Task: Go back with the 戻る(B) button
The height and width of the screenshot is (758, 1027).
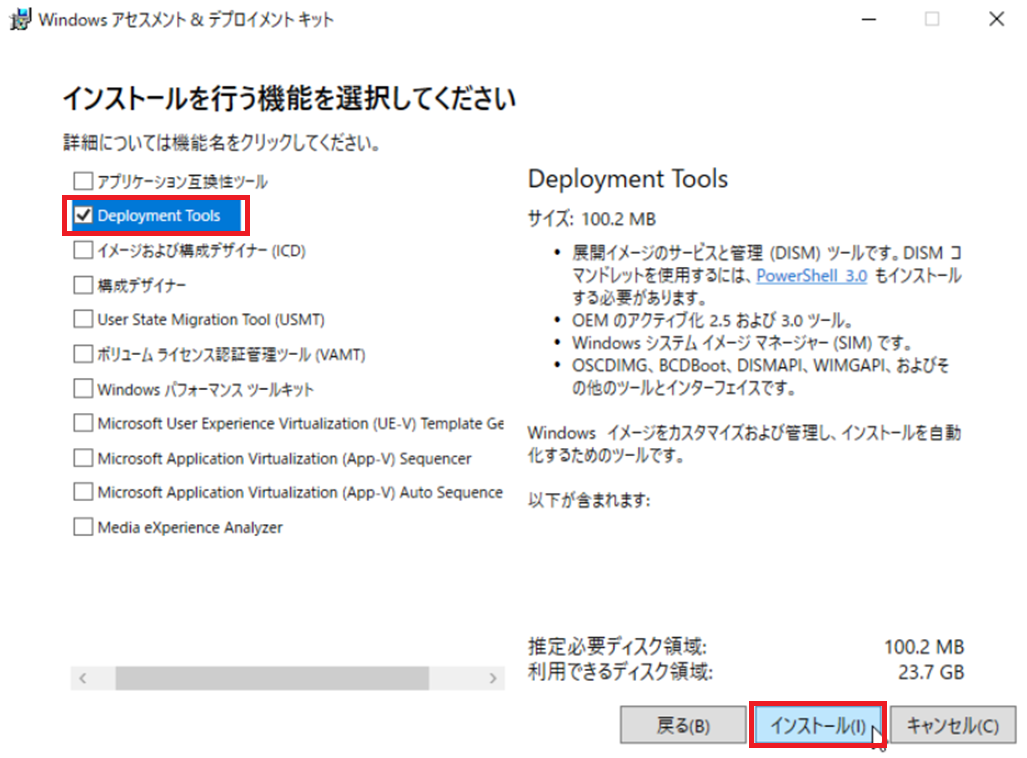Action: [682, 725]
